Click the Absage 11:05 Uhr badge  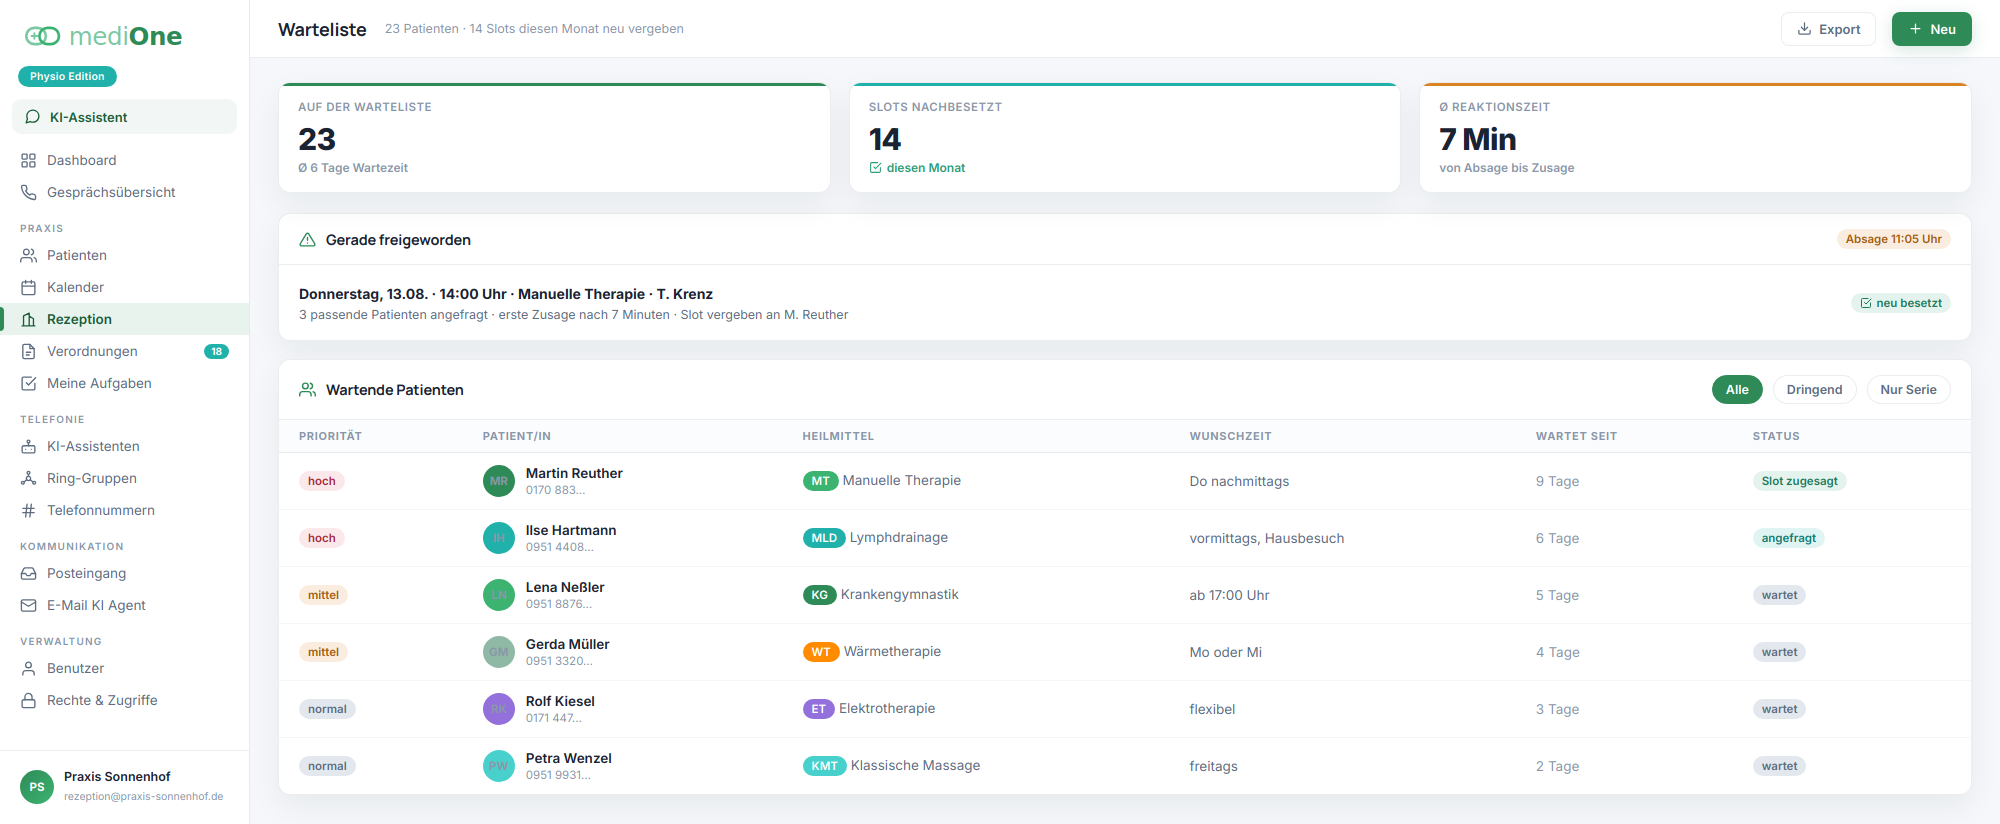point(1894,239)
